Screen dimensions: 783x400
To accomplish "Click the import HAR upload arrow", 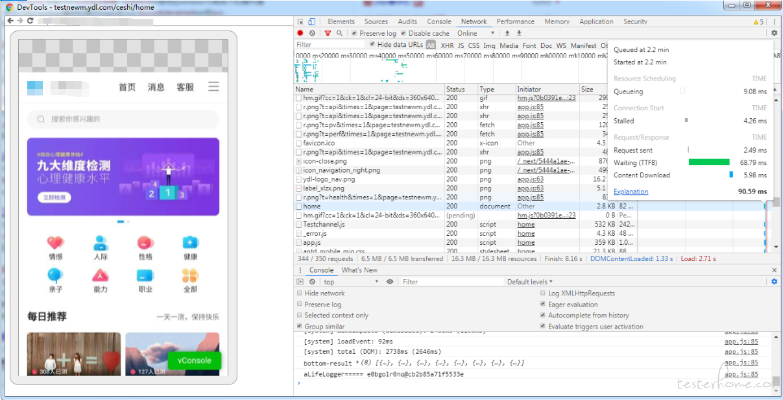I will click(x=507, y=33).
